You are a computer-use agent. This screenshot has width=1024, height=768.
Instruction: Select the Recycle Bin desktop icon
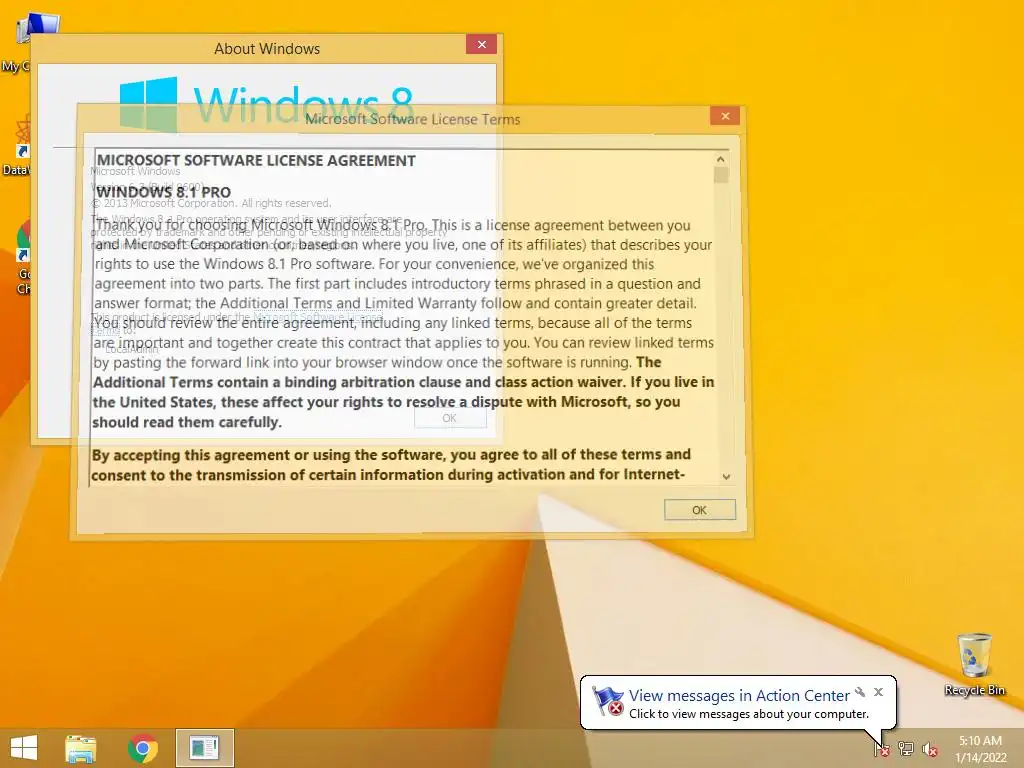click(974, 664)
